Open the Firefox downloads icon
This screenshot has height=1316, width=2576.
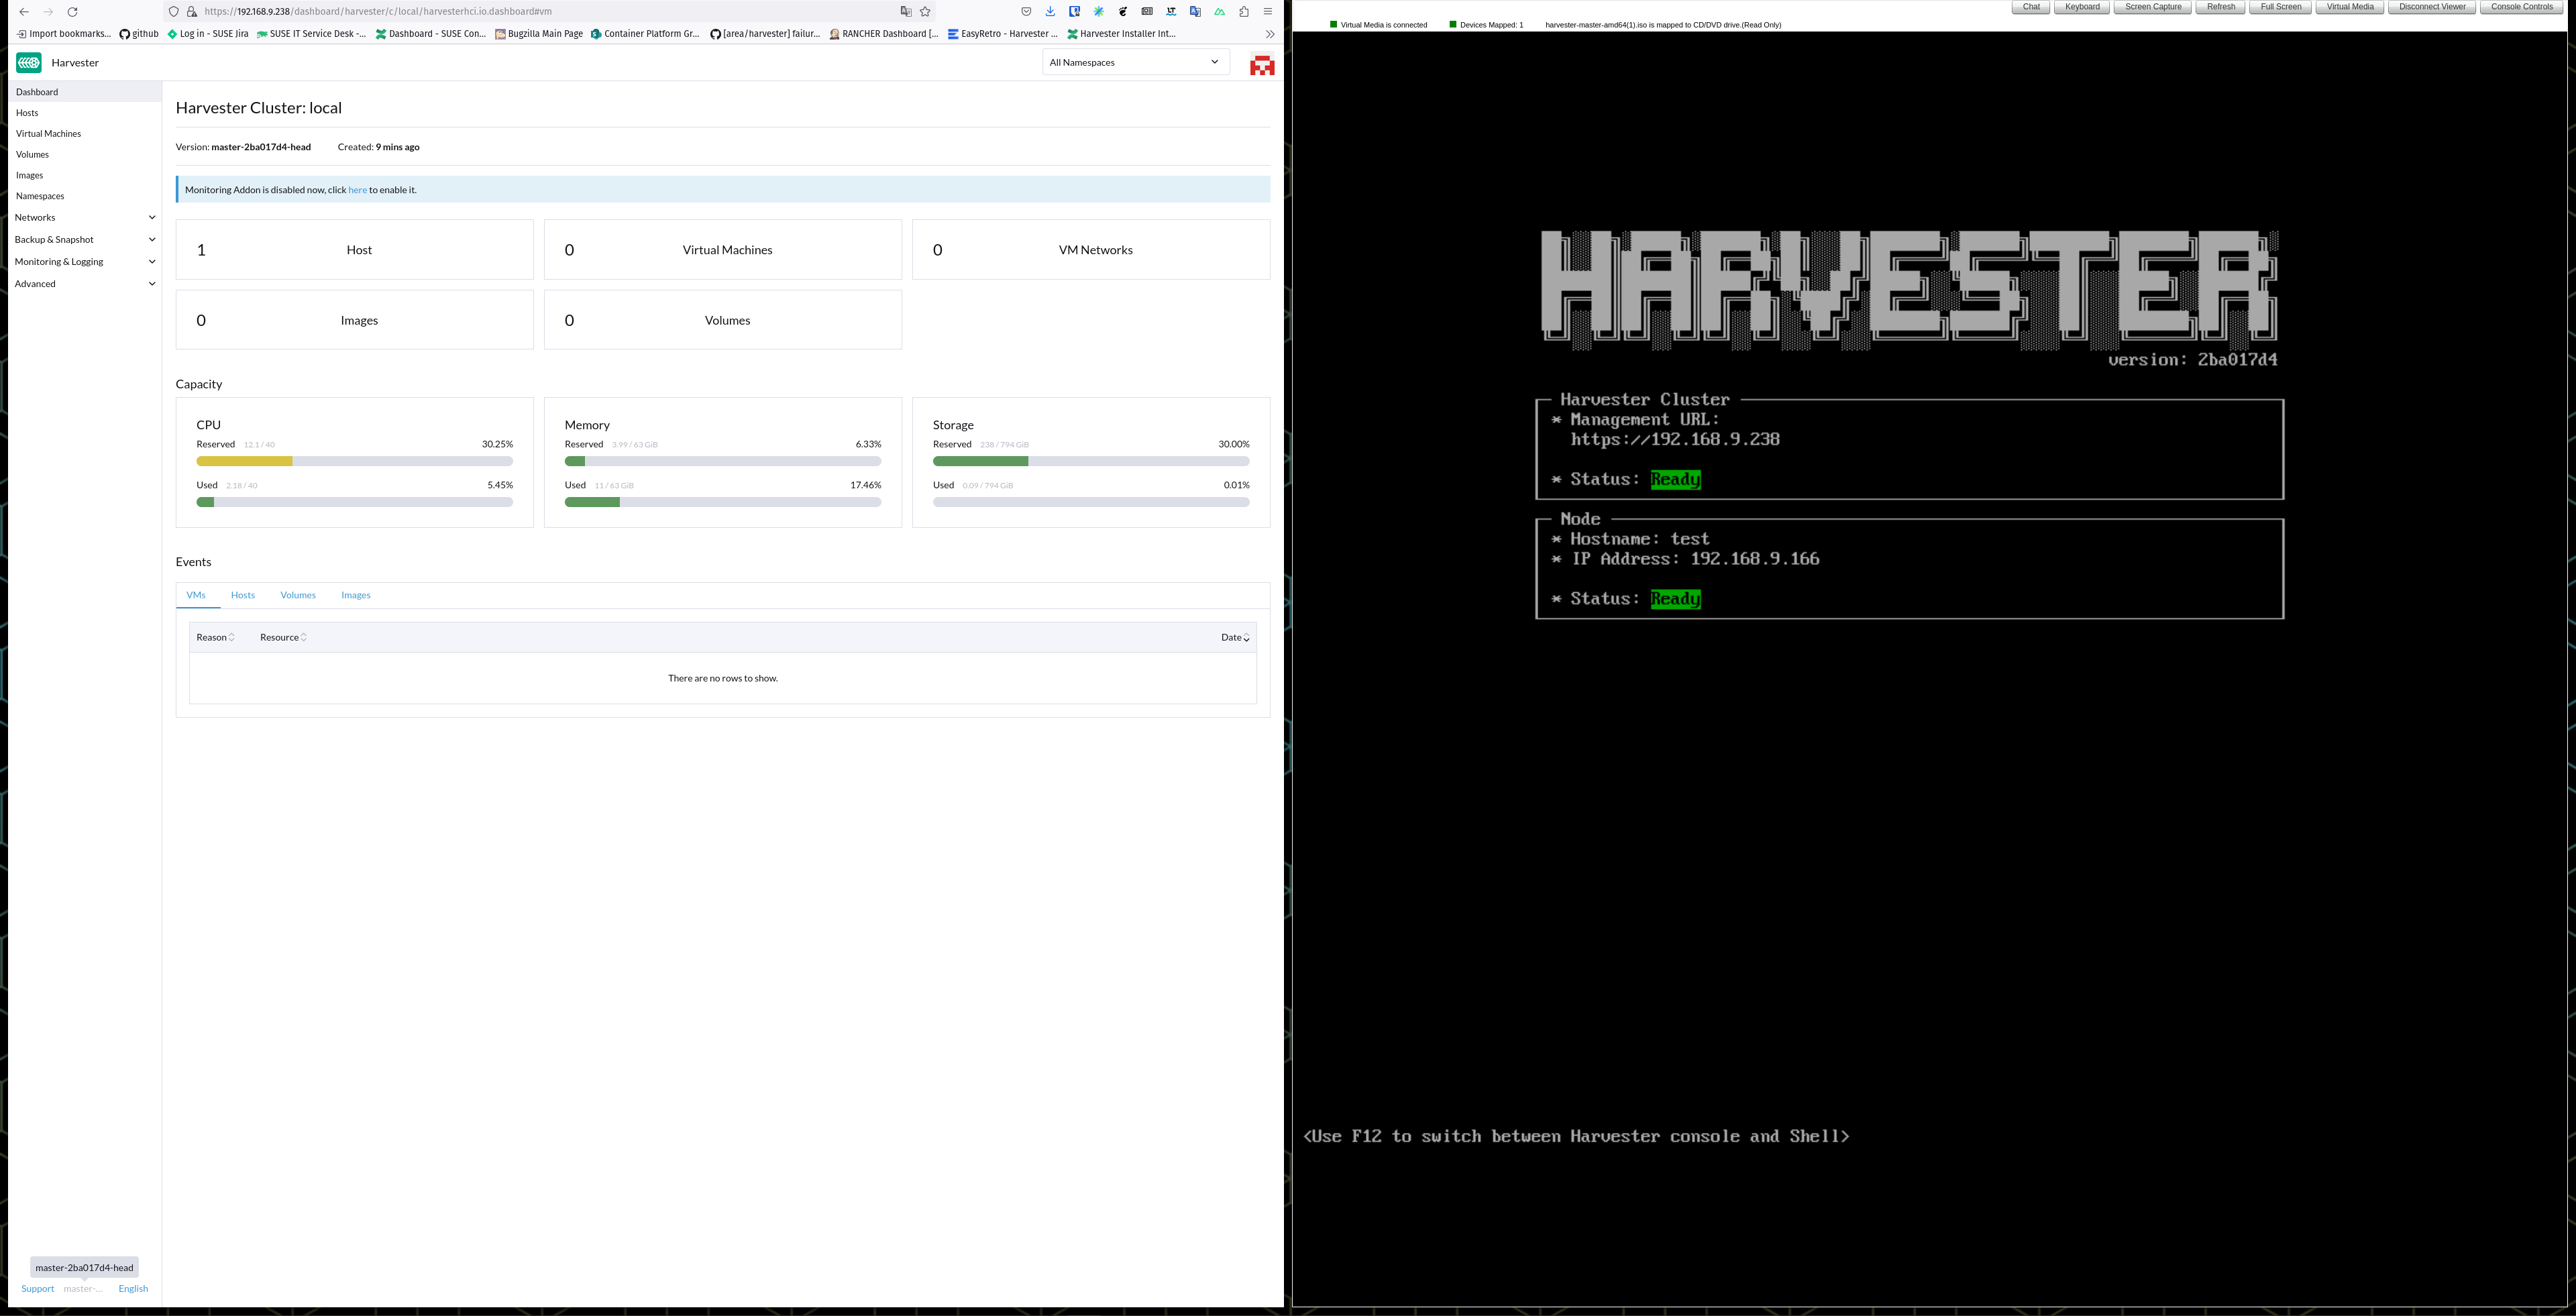(x=1049, y=11)
